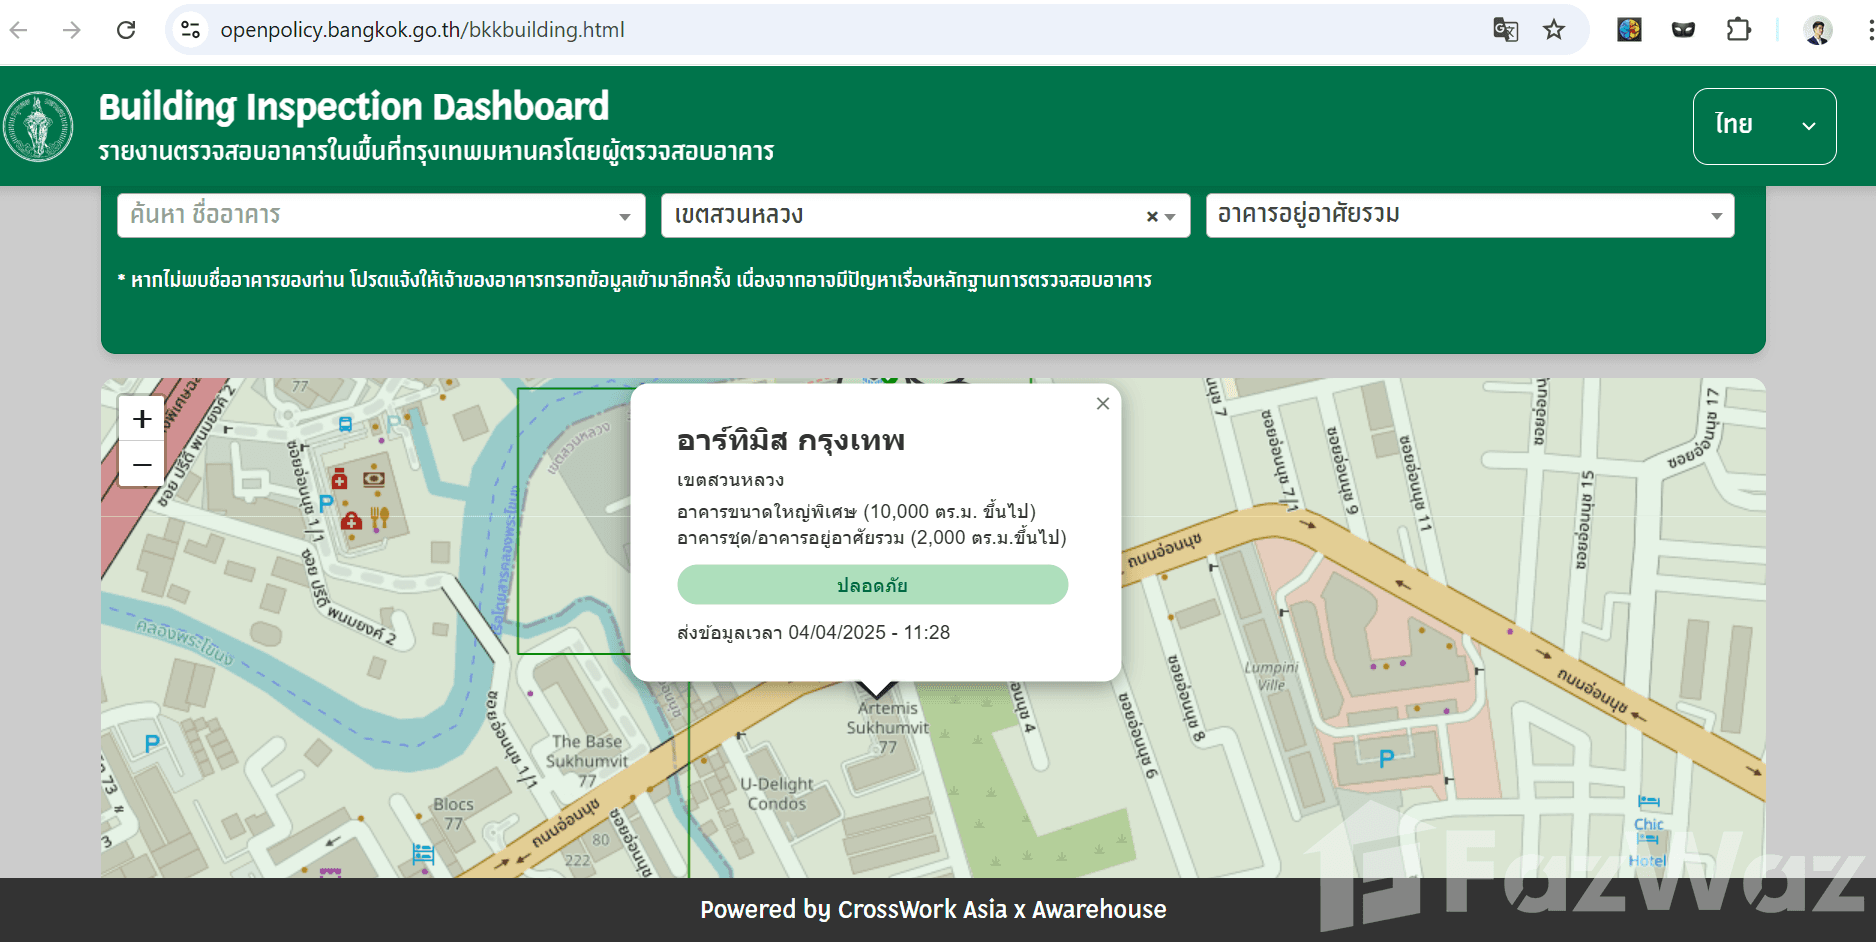
Task: Click the Bangkok city emblem logo
Action: pos(38,127)
